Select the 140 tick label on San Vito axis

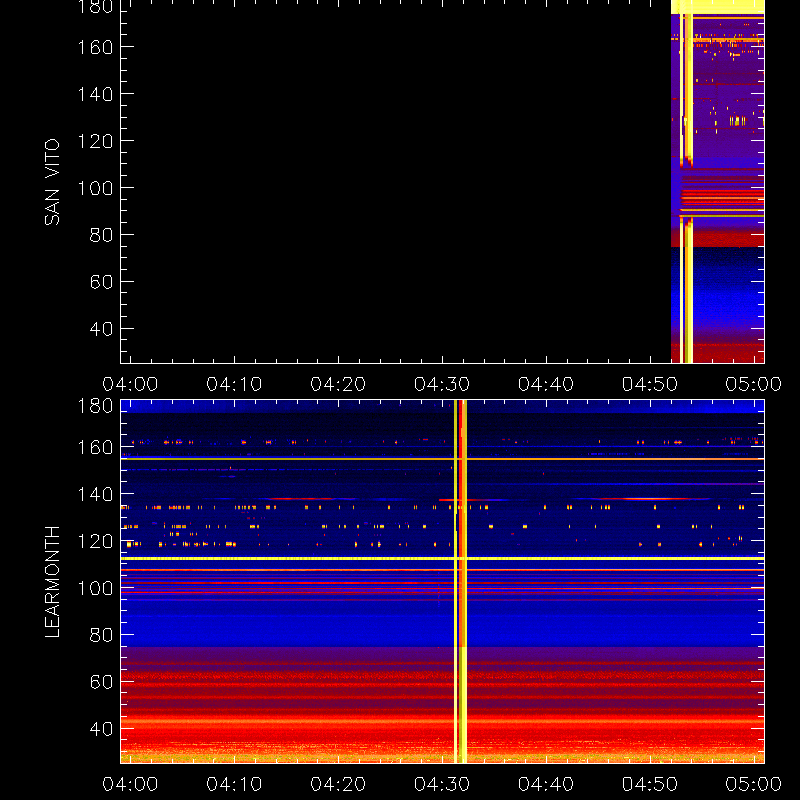click(95, 94)
